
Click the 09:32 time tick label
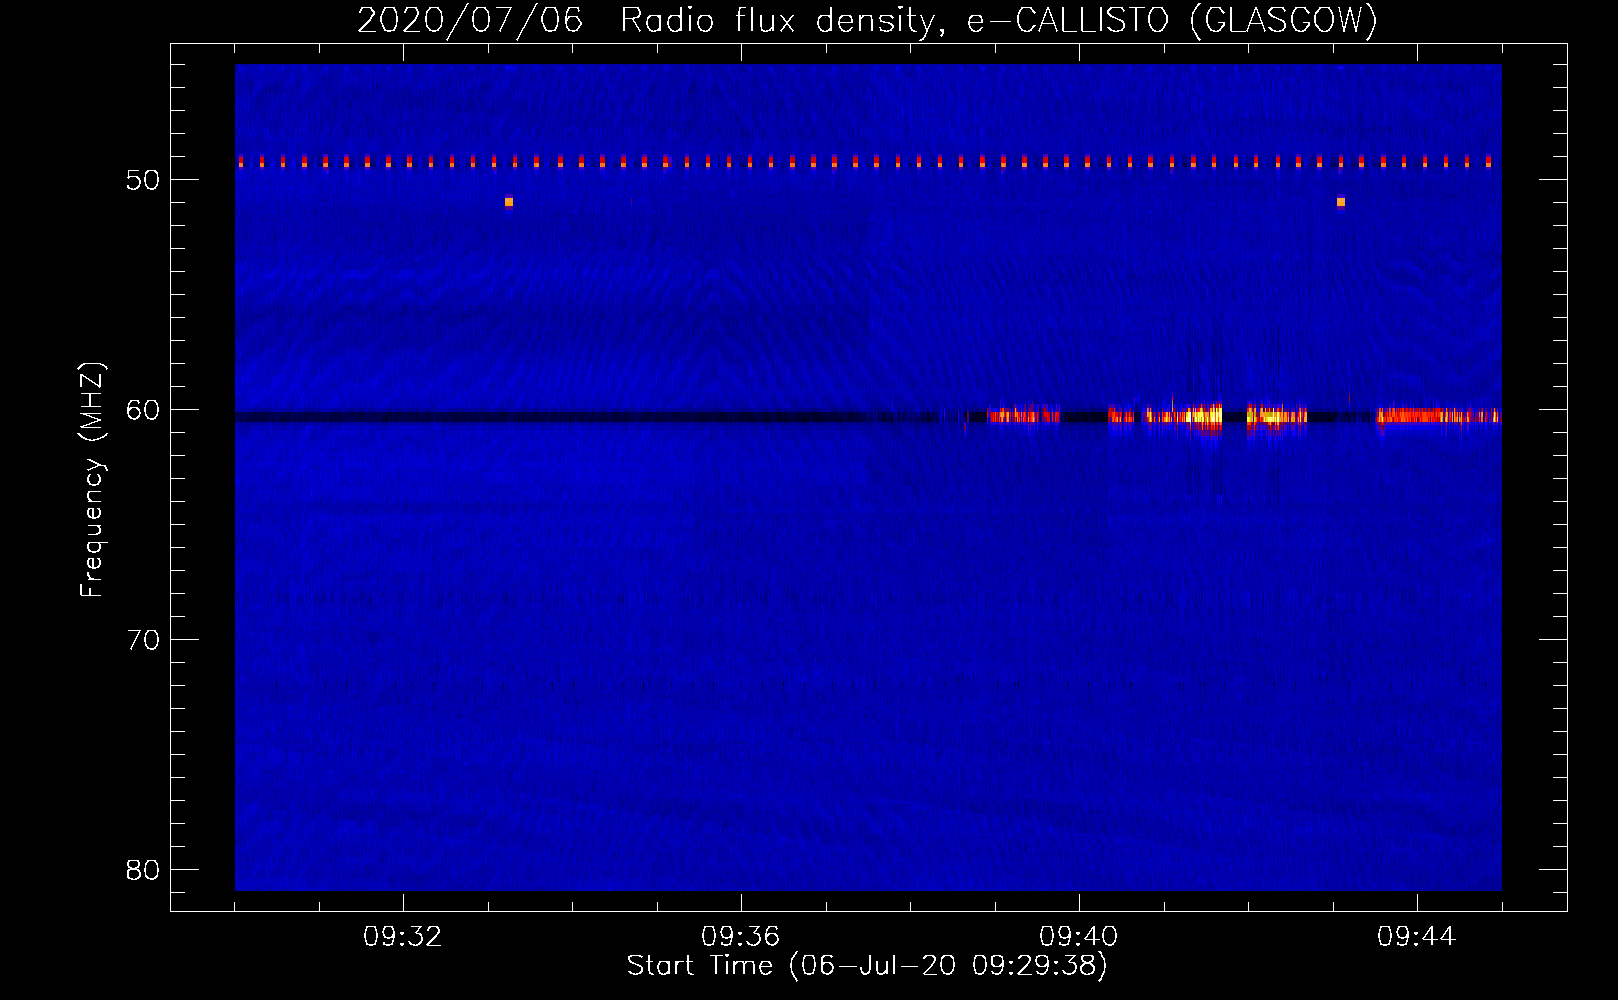click(x=403, y=937)
